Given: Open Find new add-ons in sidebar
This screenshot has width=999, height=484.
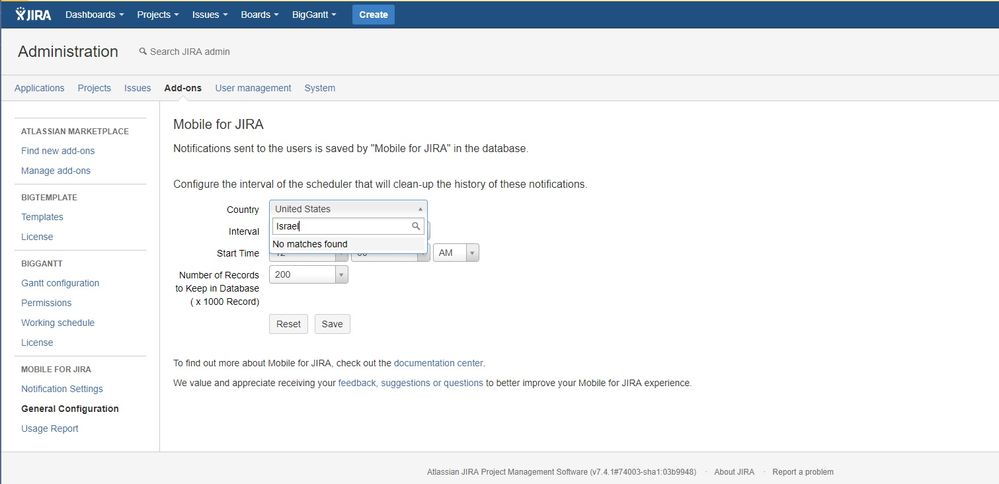Looking at the screenshot, I should tap(58, 151).
